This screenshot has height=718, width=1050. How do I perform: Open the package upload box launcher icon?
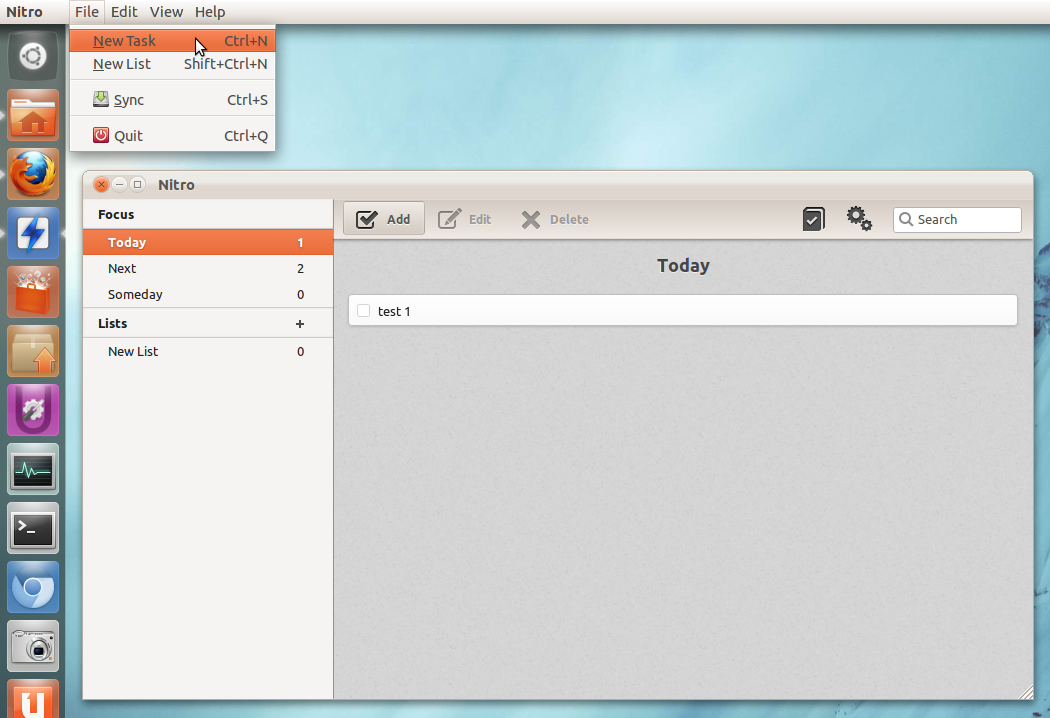[x=33, y=351]
